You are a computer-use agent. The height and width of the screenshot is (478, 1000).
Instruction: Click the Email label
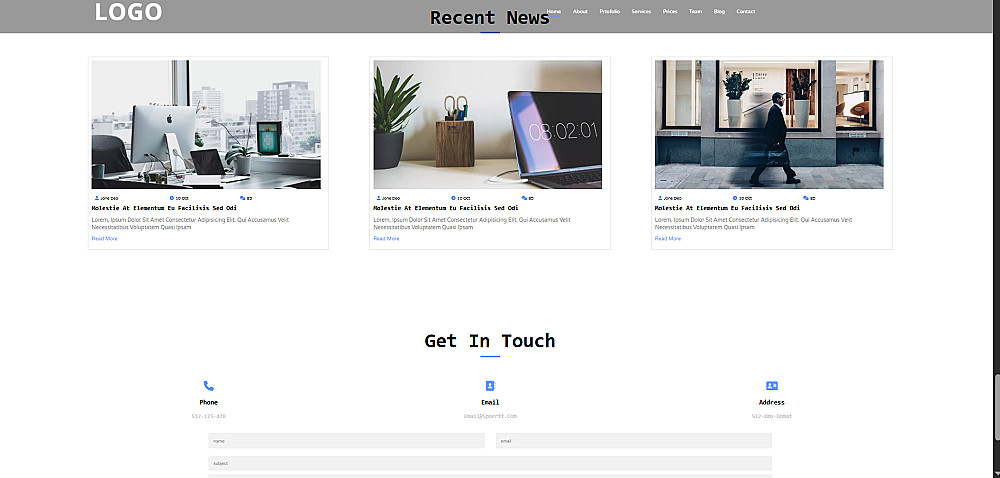click(490, 402)
